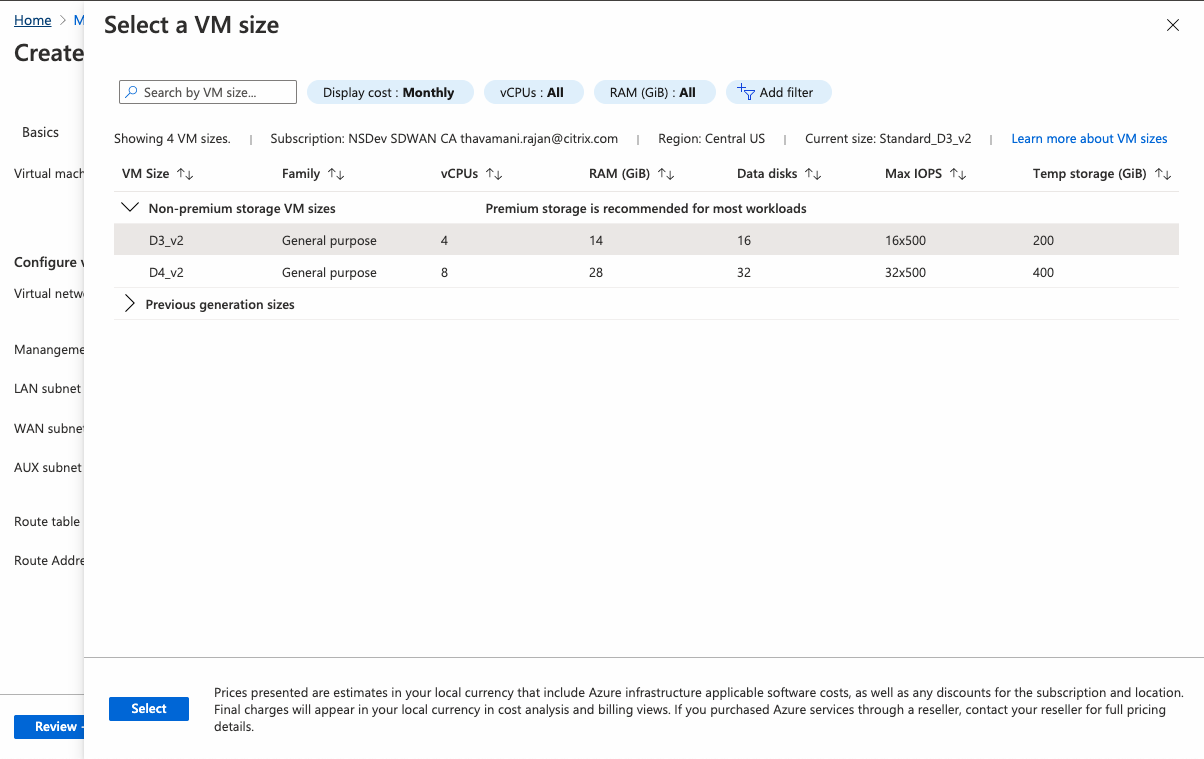Click the Subscription NSDev SDWAN text
This screenshot has width=1204, height=759.
(444, 139)
